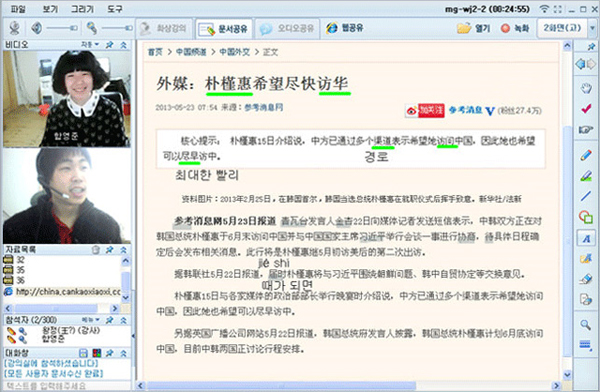Activate the hand pan tool

(586, 88)
